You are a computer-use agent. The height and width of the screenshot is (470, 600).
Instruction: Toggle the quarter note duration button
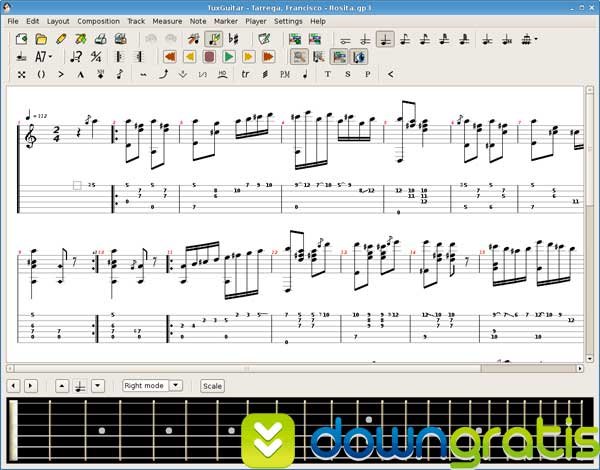point(385,39)
